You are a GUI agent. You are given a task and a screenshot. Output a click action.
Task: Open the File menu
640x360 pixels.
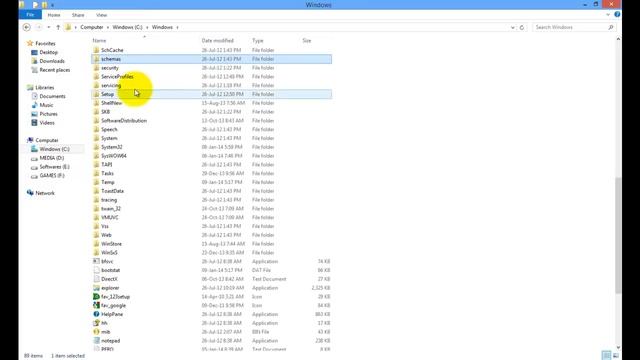pyautogui.click(x=30, y=15)
